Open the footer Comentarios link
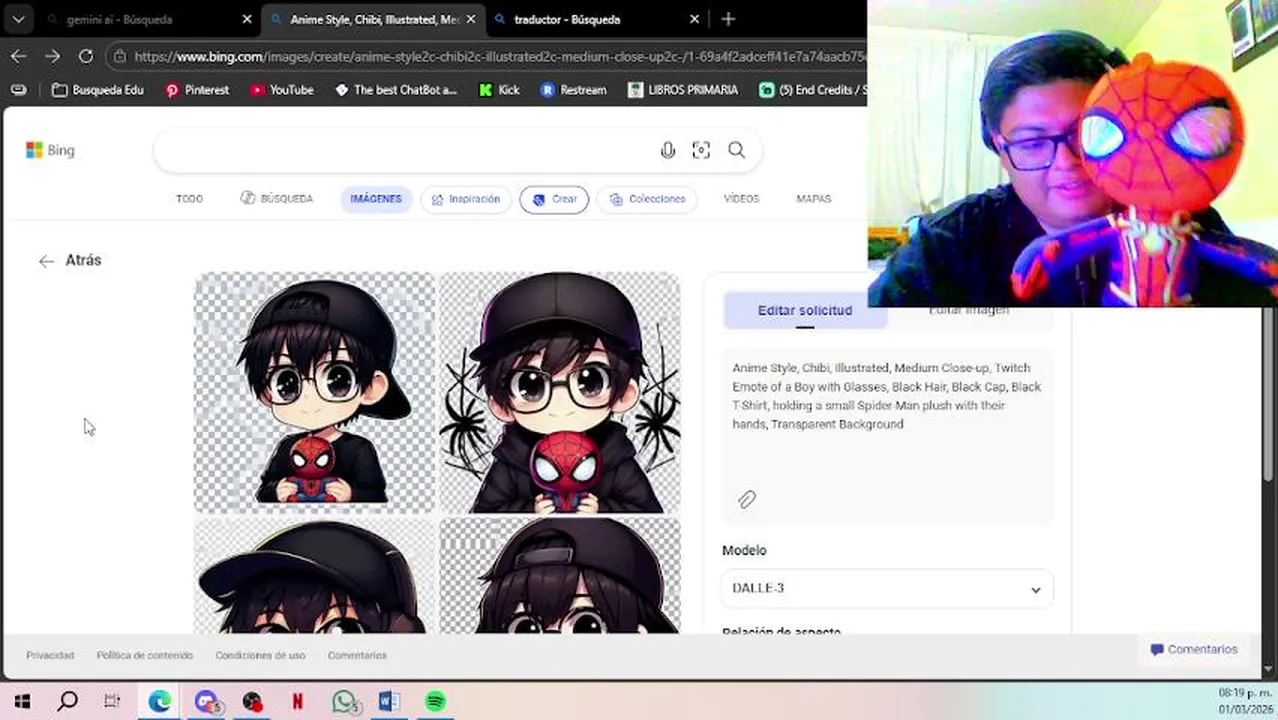 [x=357, y=655]
